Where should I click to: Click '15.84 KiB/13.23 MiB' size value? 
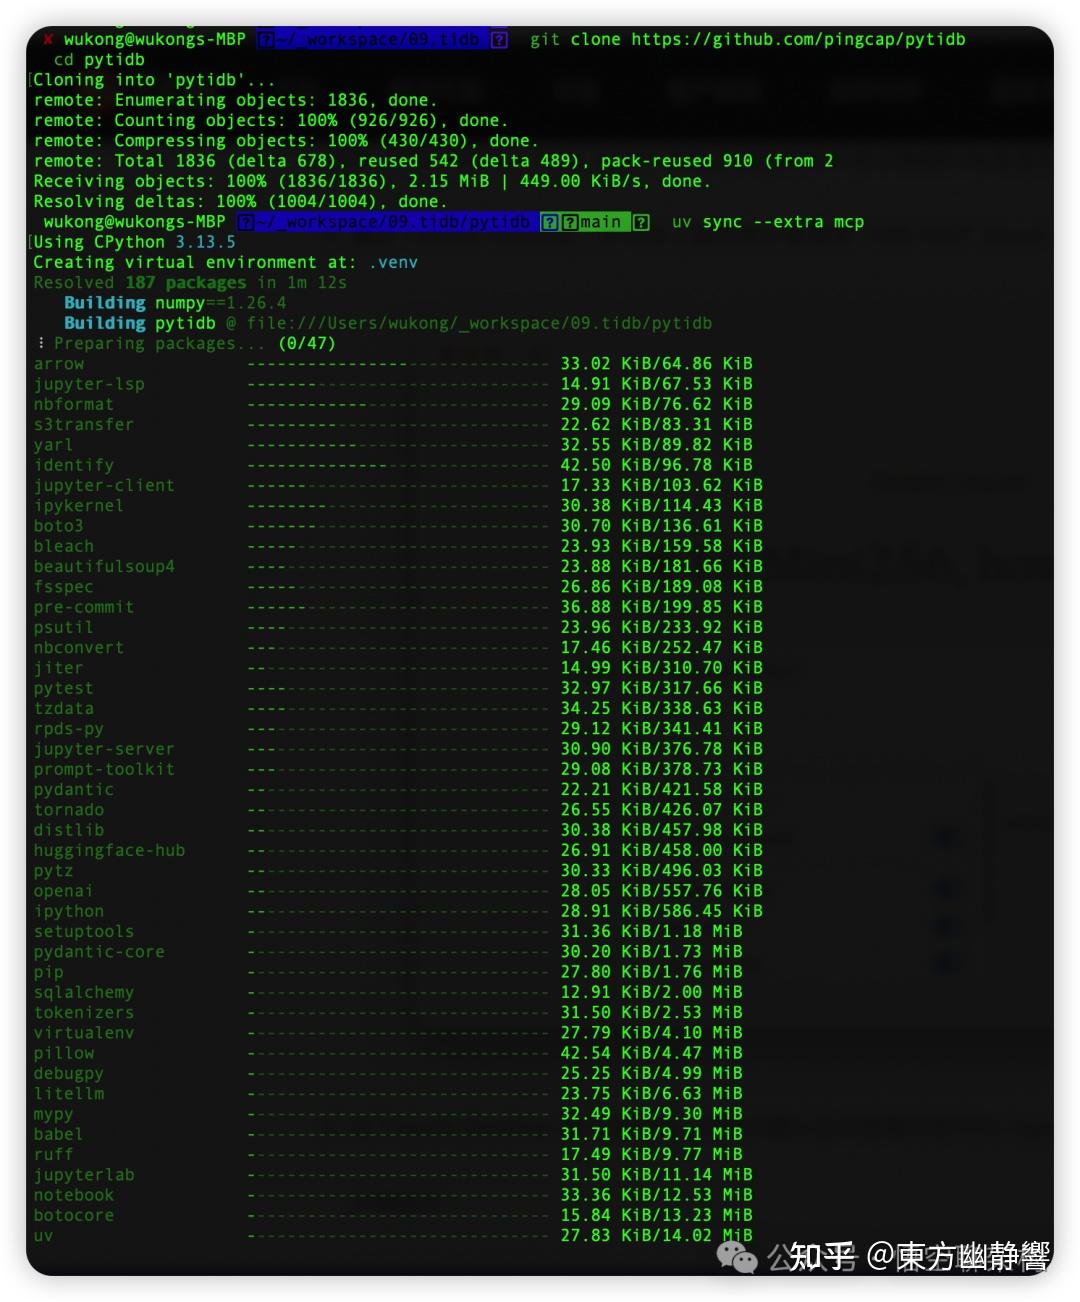click(657, 1215)
